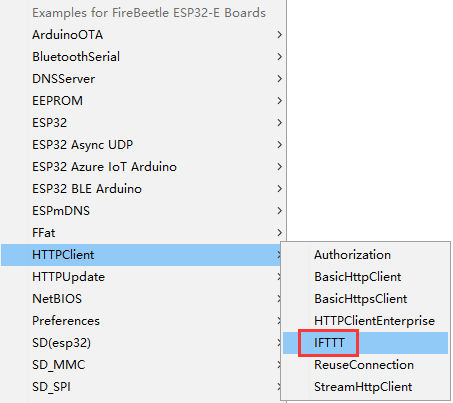Image resolution: width=453 pixels, height=403 pixels.
Task: Choose the BasicHttpsClient example
Action: point(365,299)
